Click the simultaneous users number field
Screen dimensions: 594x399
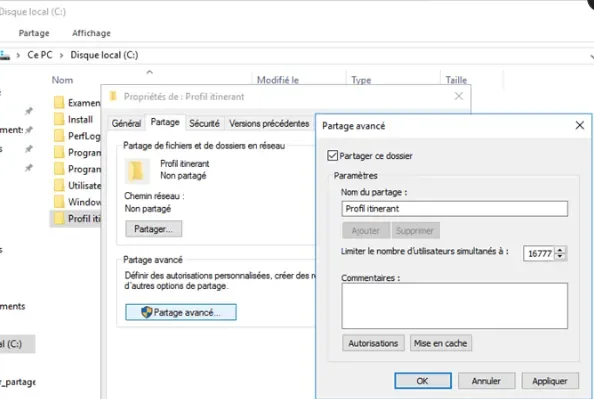click(x=539, y=253)
